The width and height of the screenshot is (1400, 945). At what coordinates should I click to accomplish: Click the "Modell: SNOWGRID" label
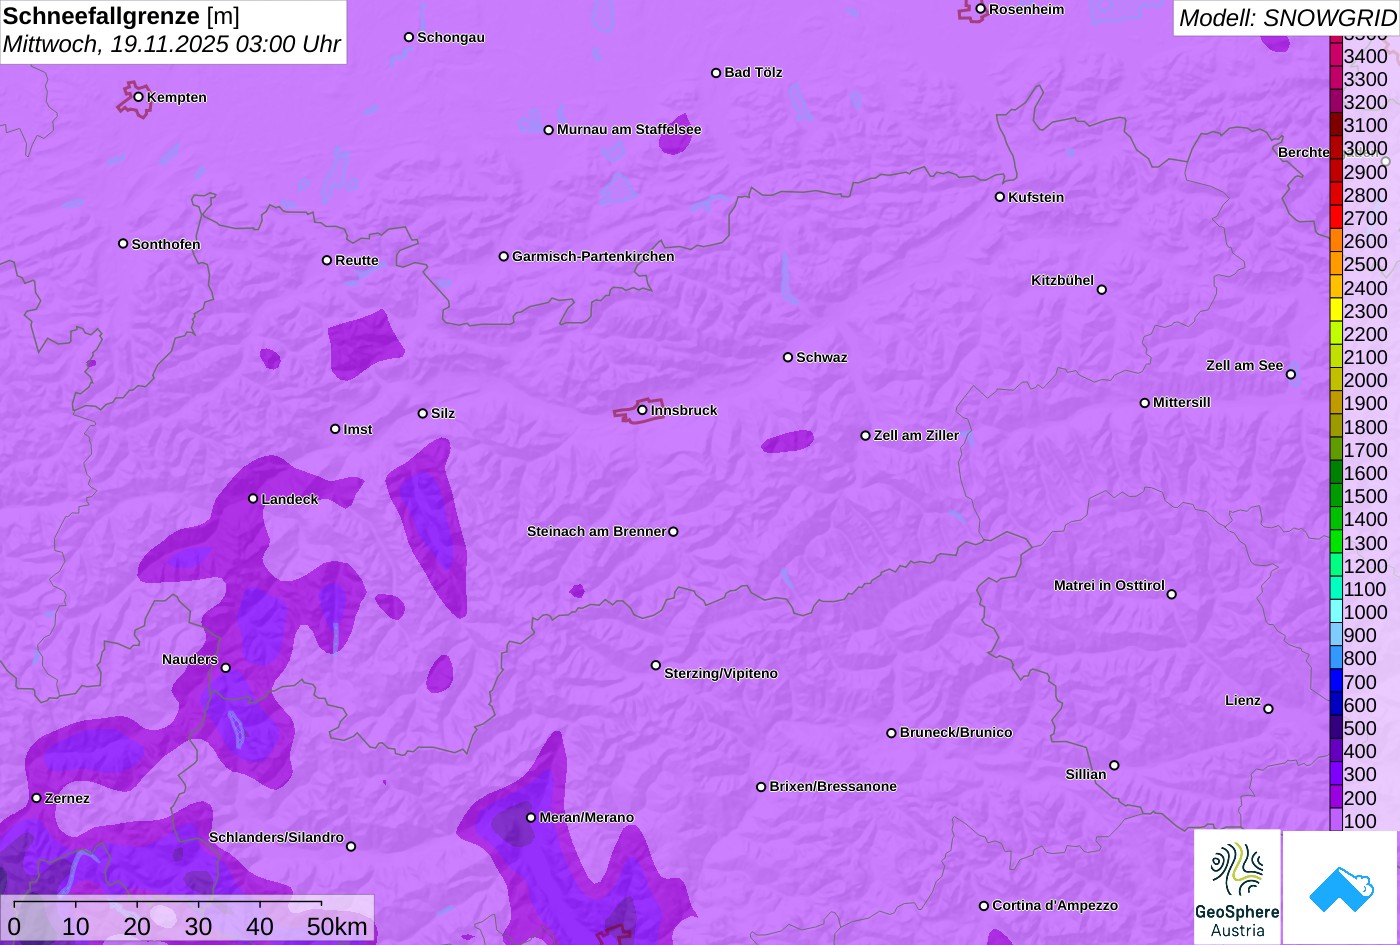(x=1287, y=18)
